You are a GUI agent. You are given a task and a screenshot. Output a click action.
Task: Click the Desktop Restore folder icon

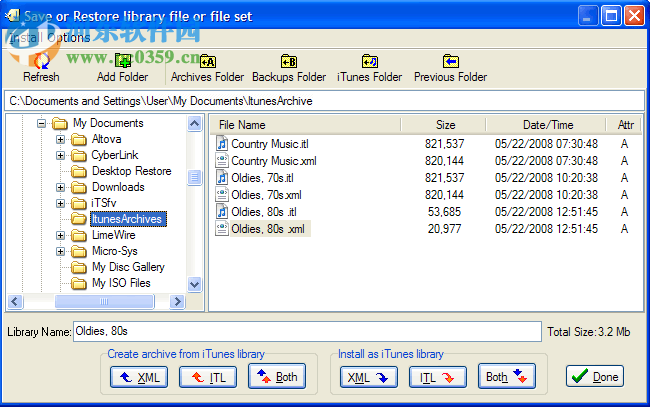point(78,171)
